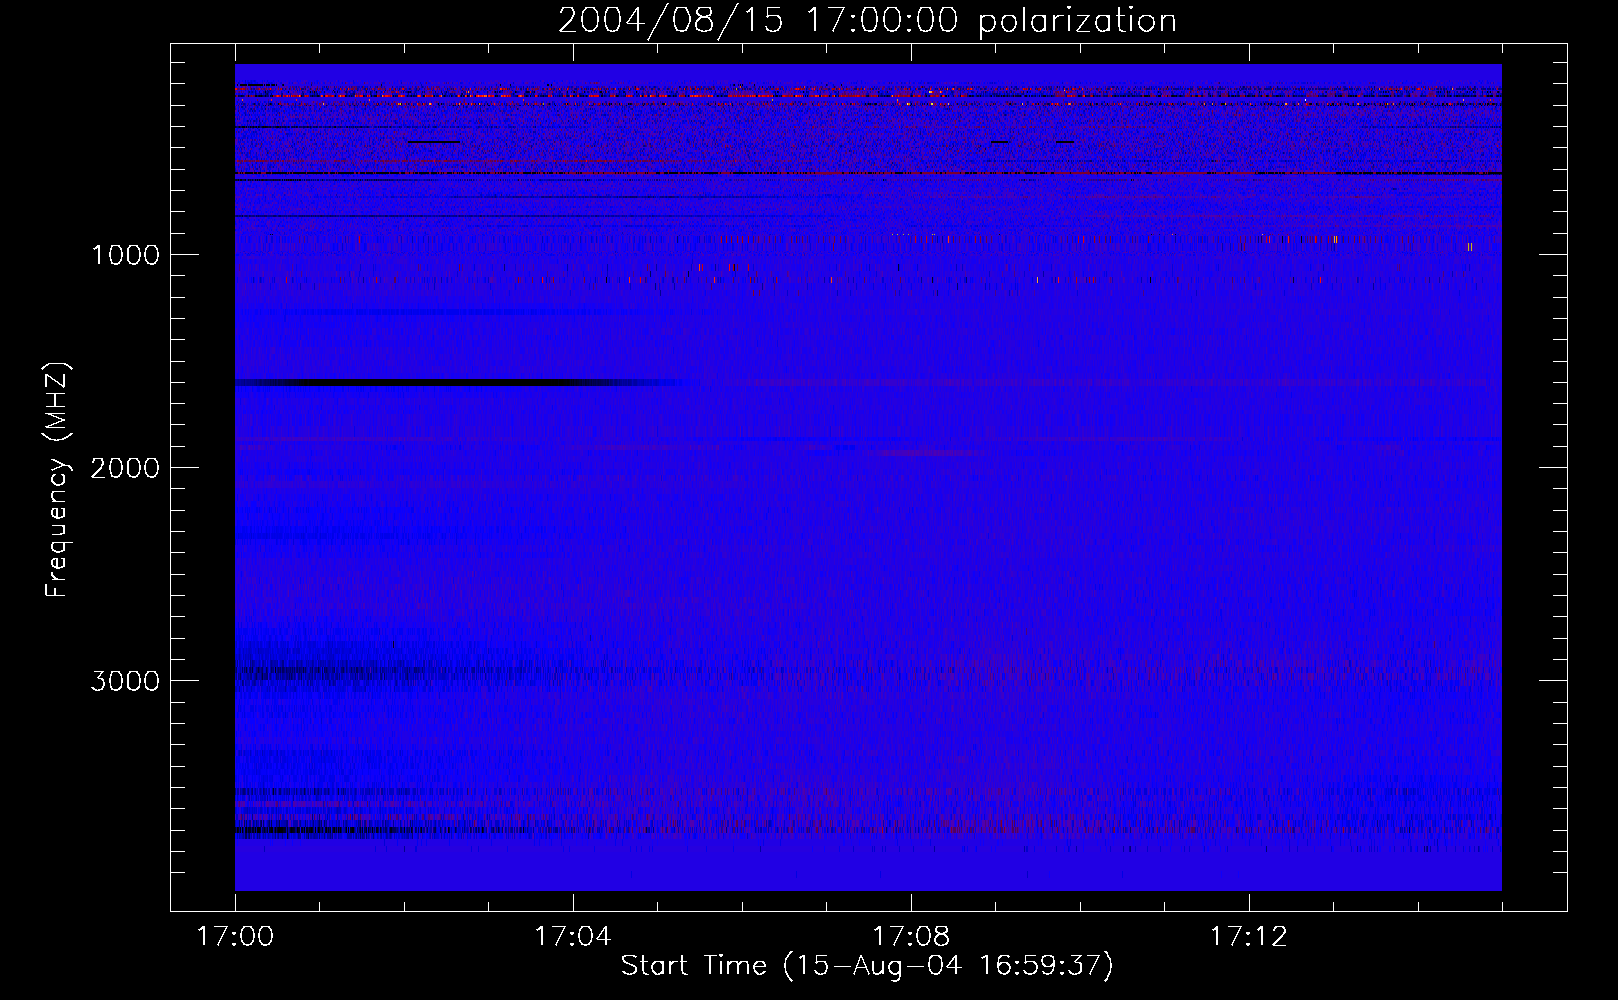Click the "Frequency (MHZ)" axis label

[x=56, y=480]
